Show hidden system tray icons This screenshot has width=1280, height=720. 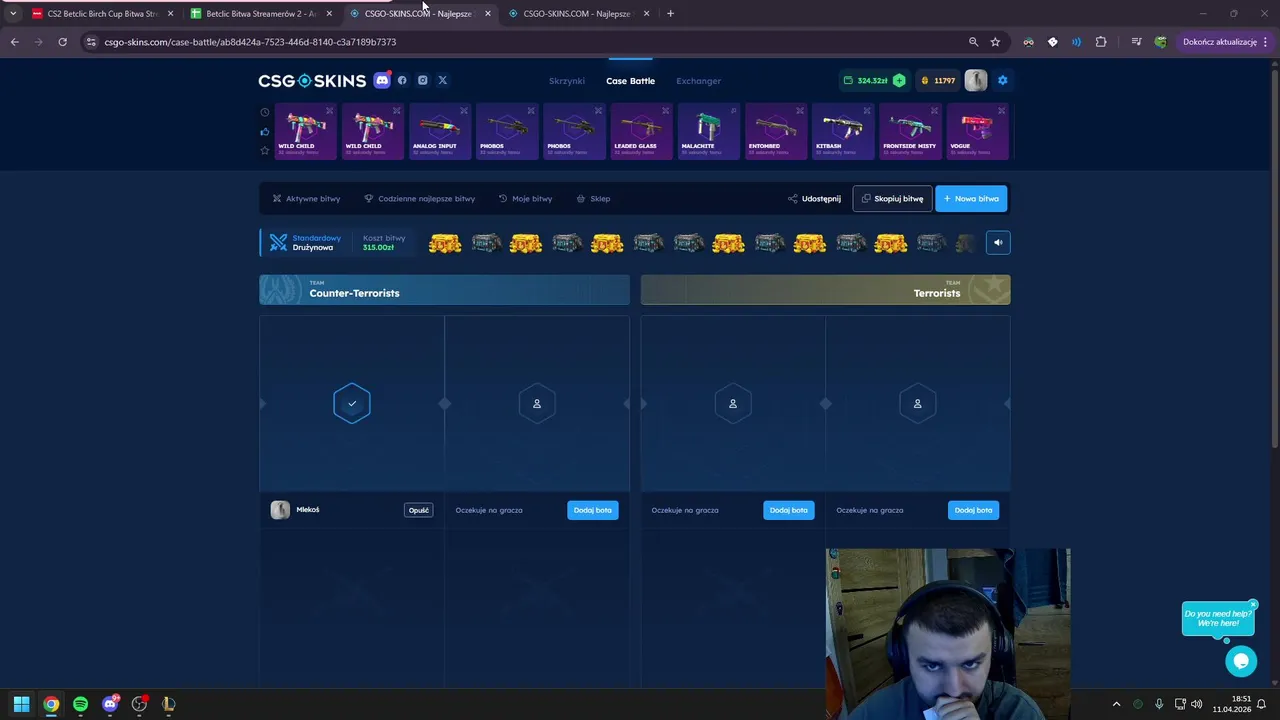click(x=1116, y=704)
